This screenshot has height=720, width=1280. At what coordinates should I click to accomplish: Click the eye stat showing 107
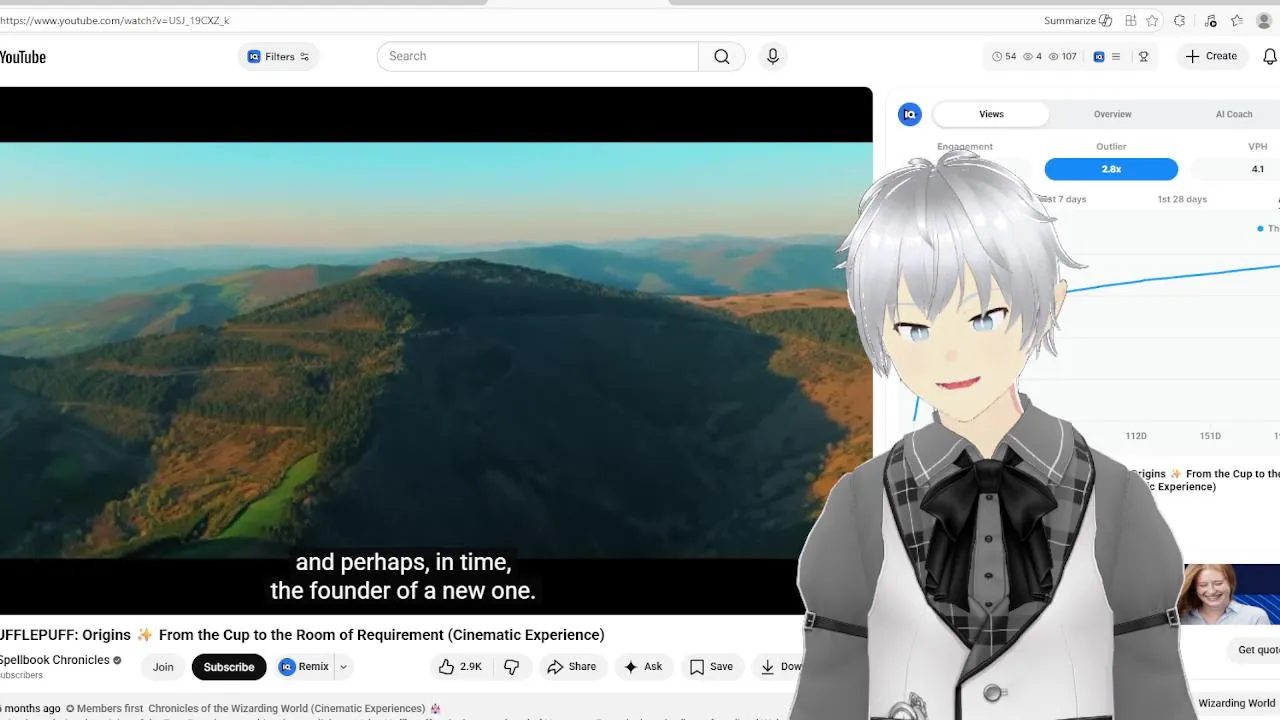pos(1062,56)
